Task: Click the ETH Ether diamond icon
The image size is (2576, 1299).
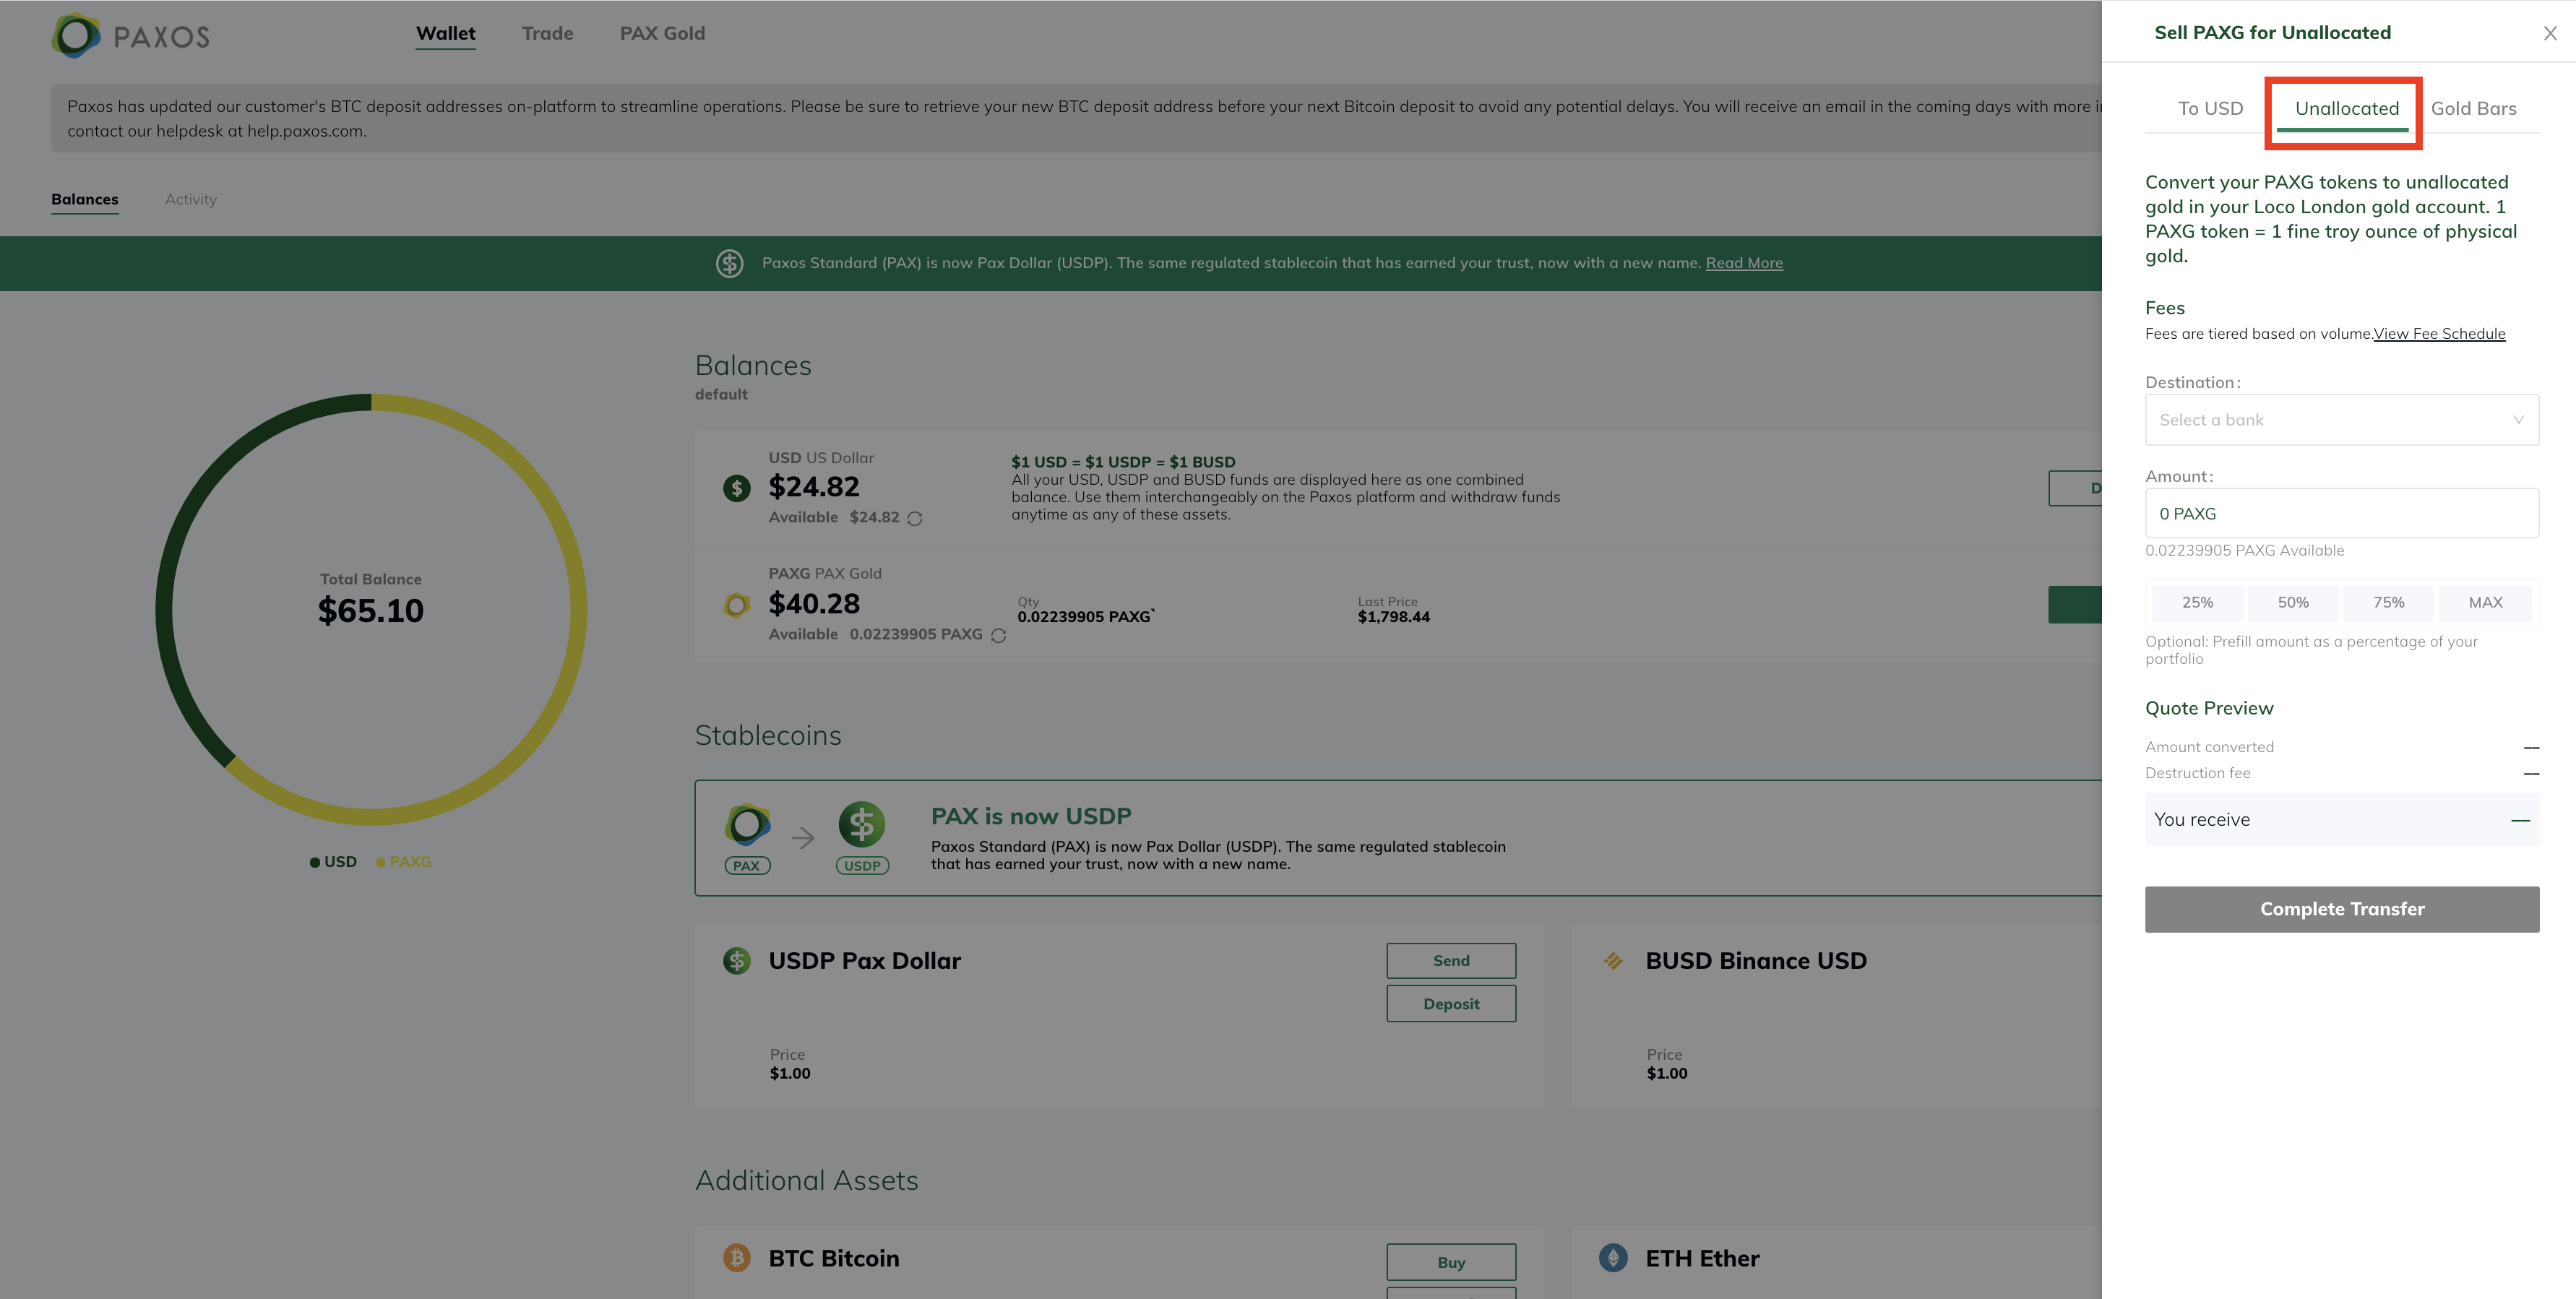Action: [1613, 1258]
